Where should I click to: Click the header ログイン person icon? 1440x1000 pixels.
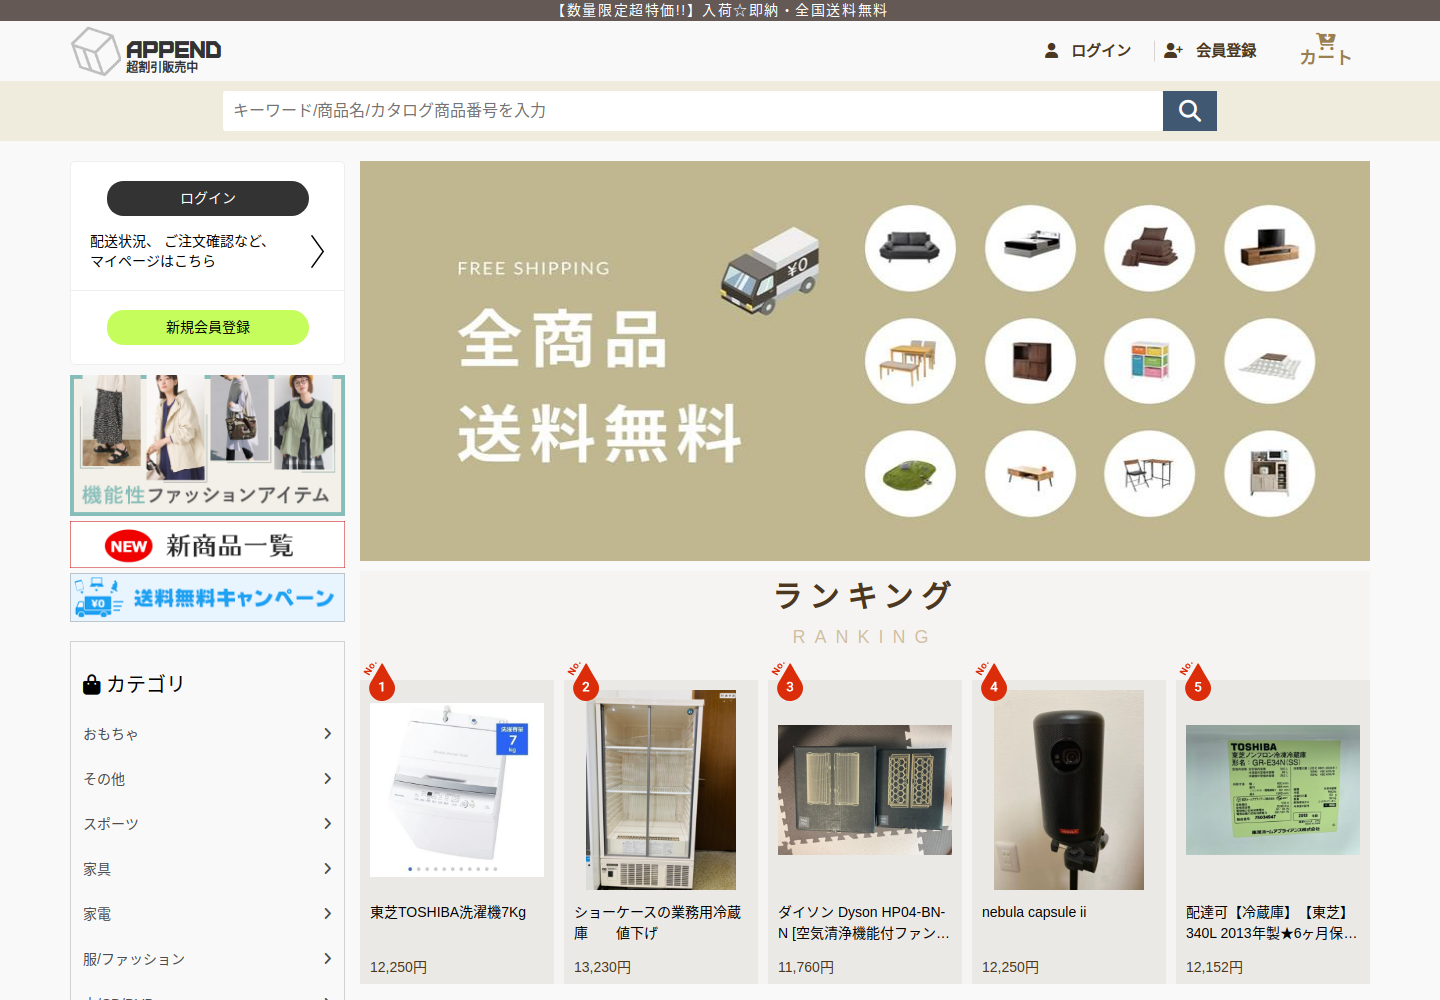pos(1051,50)
